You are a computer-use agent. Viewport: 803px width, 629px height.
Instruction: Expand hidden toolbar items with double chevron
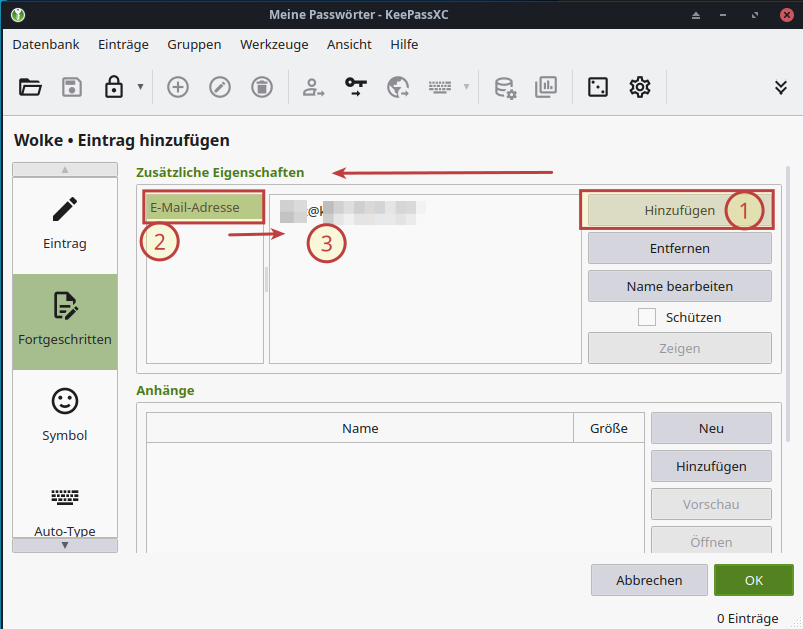(x=781, y=87)
